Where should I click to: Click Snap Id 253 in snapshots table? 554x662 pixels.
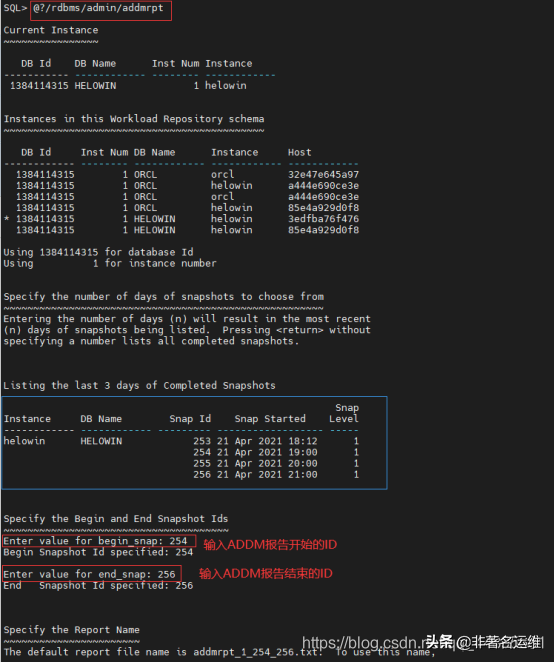[x=202, y=441]
